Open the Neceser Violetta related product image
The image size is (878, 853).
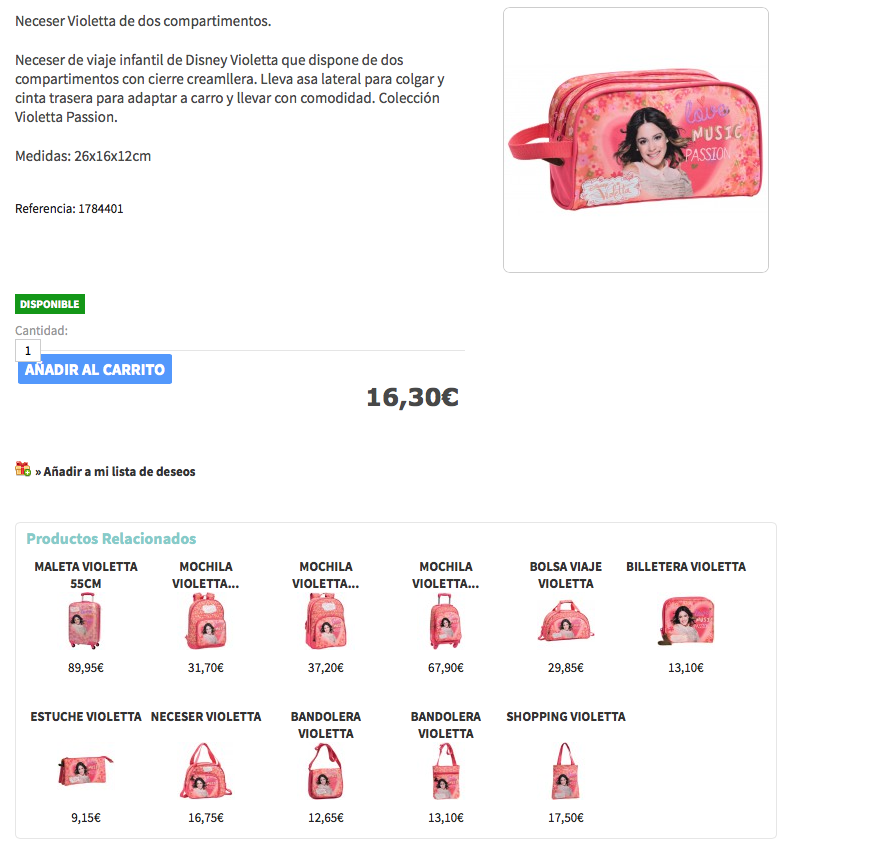[x=206, y=771]
